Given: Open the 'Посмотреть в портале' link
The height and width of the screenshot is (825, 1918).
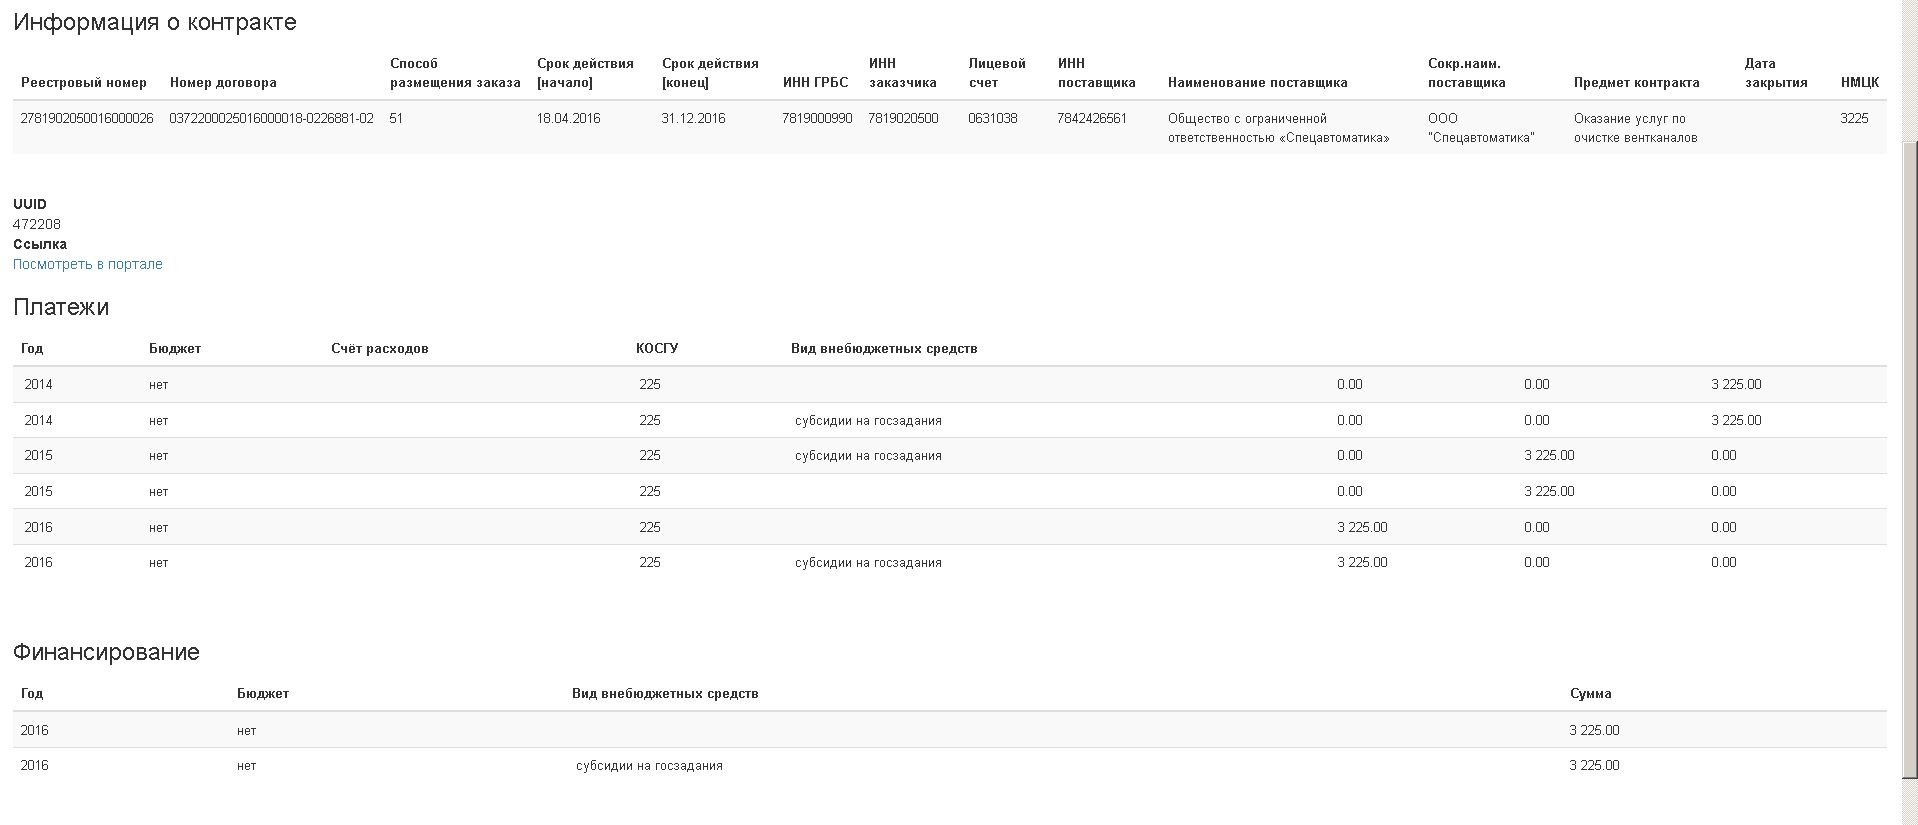Looking at the screenshot, I should coord(88,264).
